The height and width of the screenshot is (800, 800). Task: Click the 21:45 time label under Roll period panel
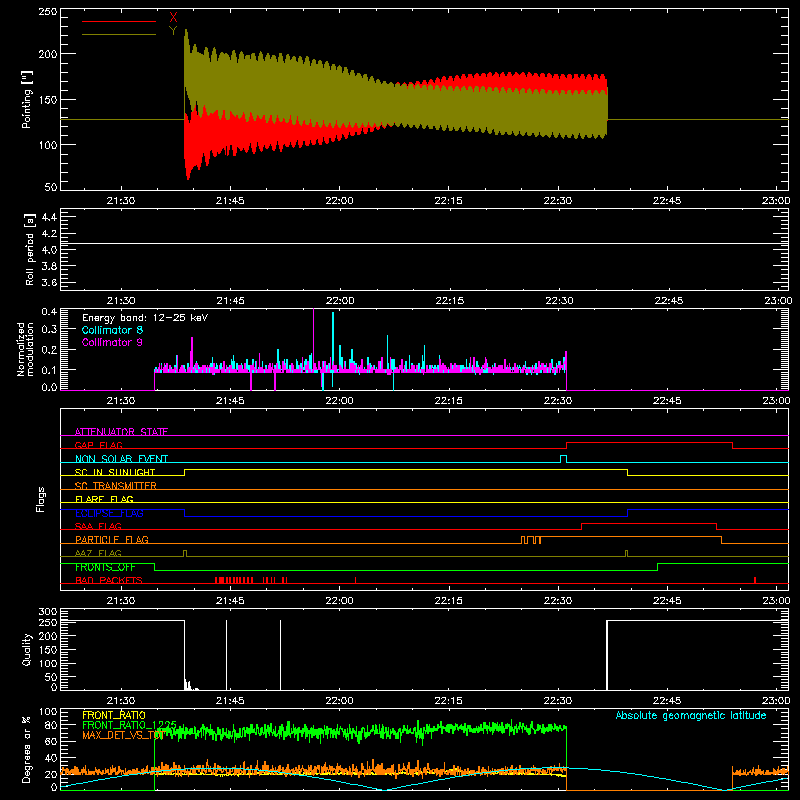[x=230, y=301]
